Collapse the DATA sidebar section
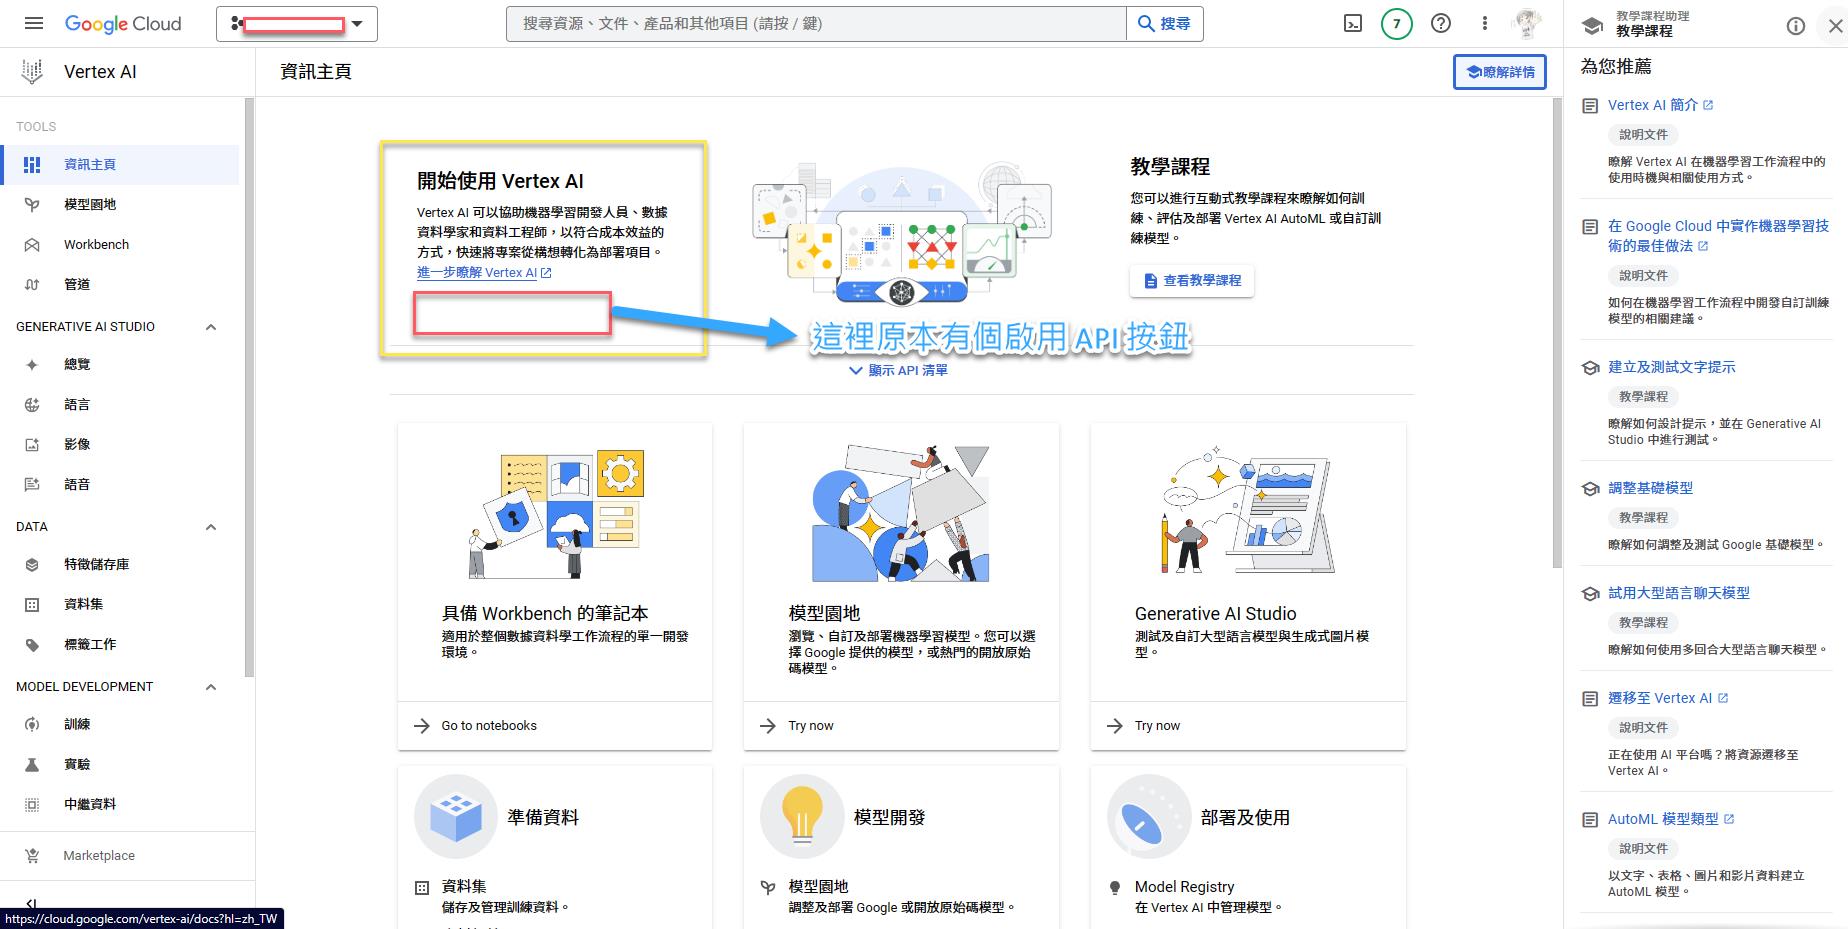Viewport: 1848px width, 929px height. coord(211,527)
